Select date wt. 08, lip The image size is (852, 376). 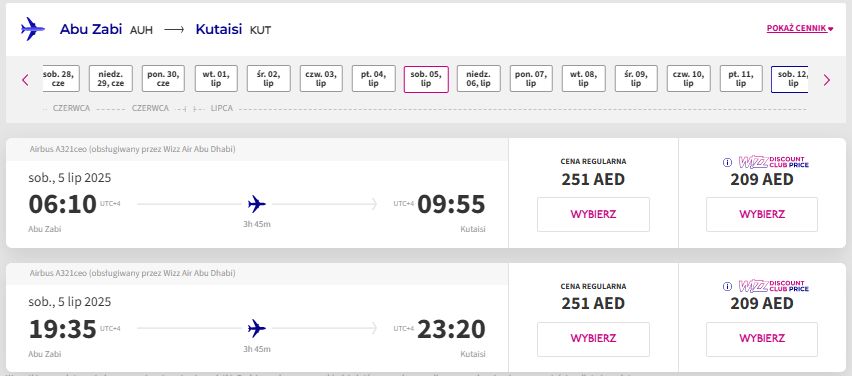pos(584,79)
